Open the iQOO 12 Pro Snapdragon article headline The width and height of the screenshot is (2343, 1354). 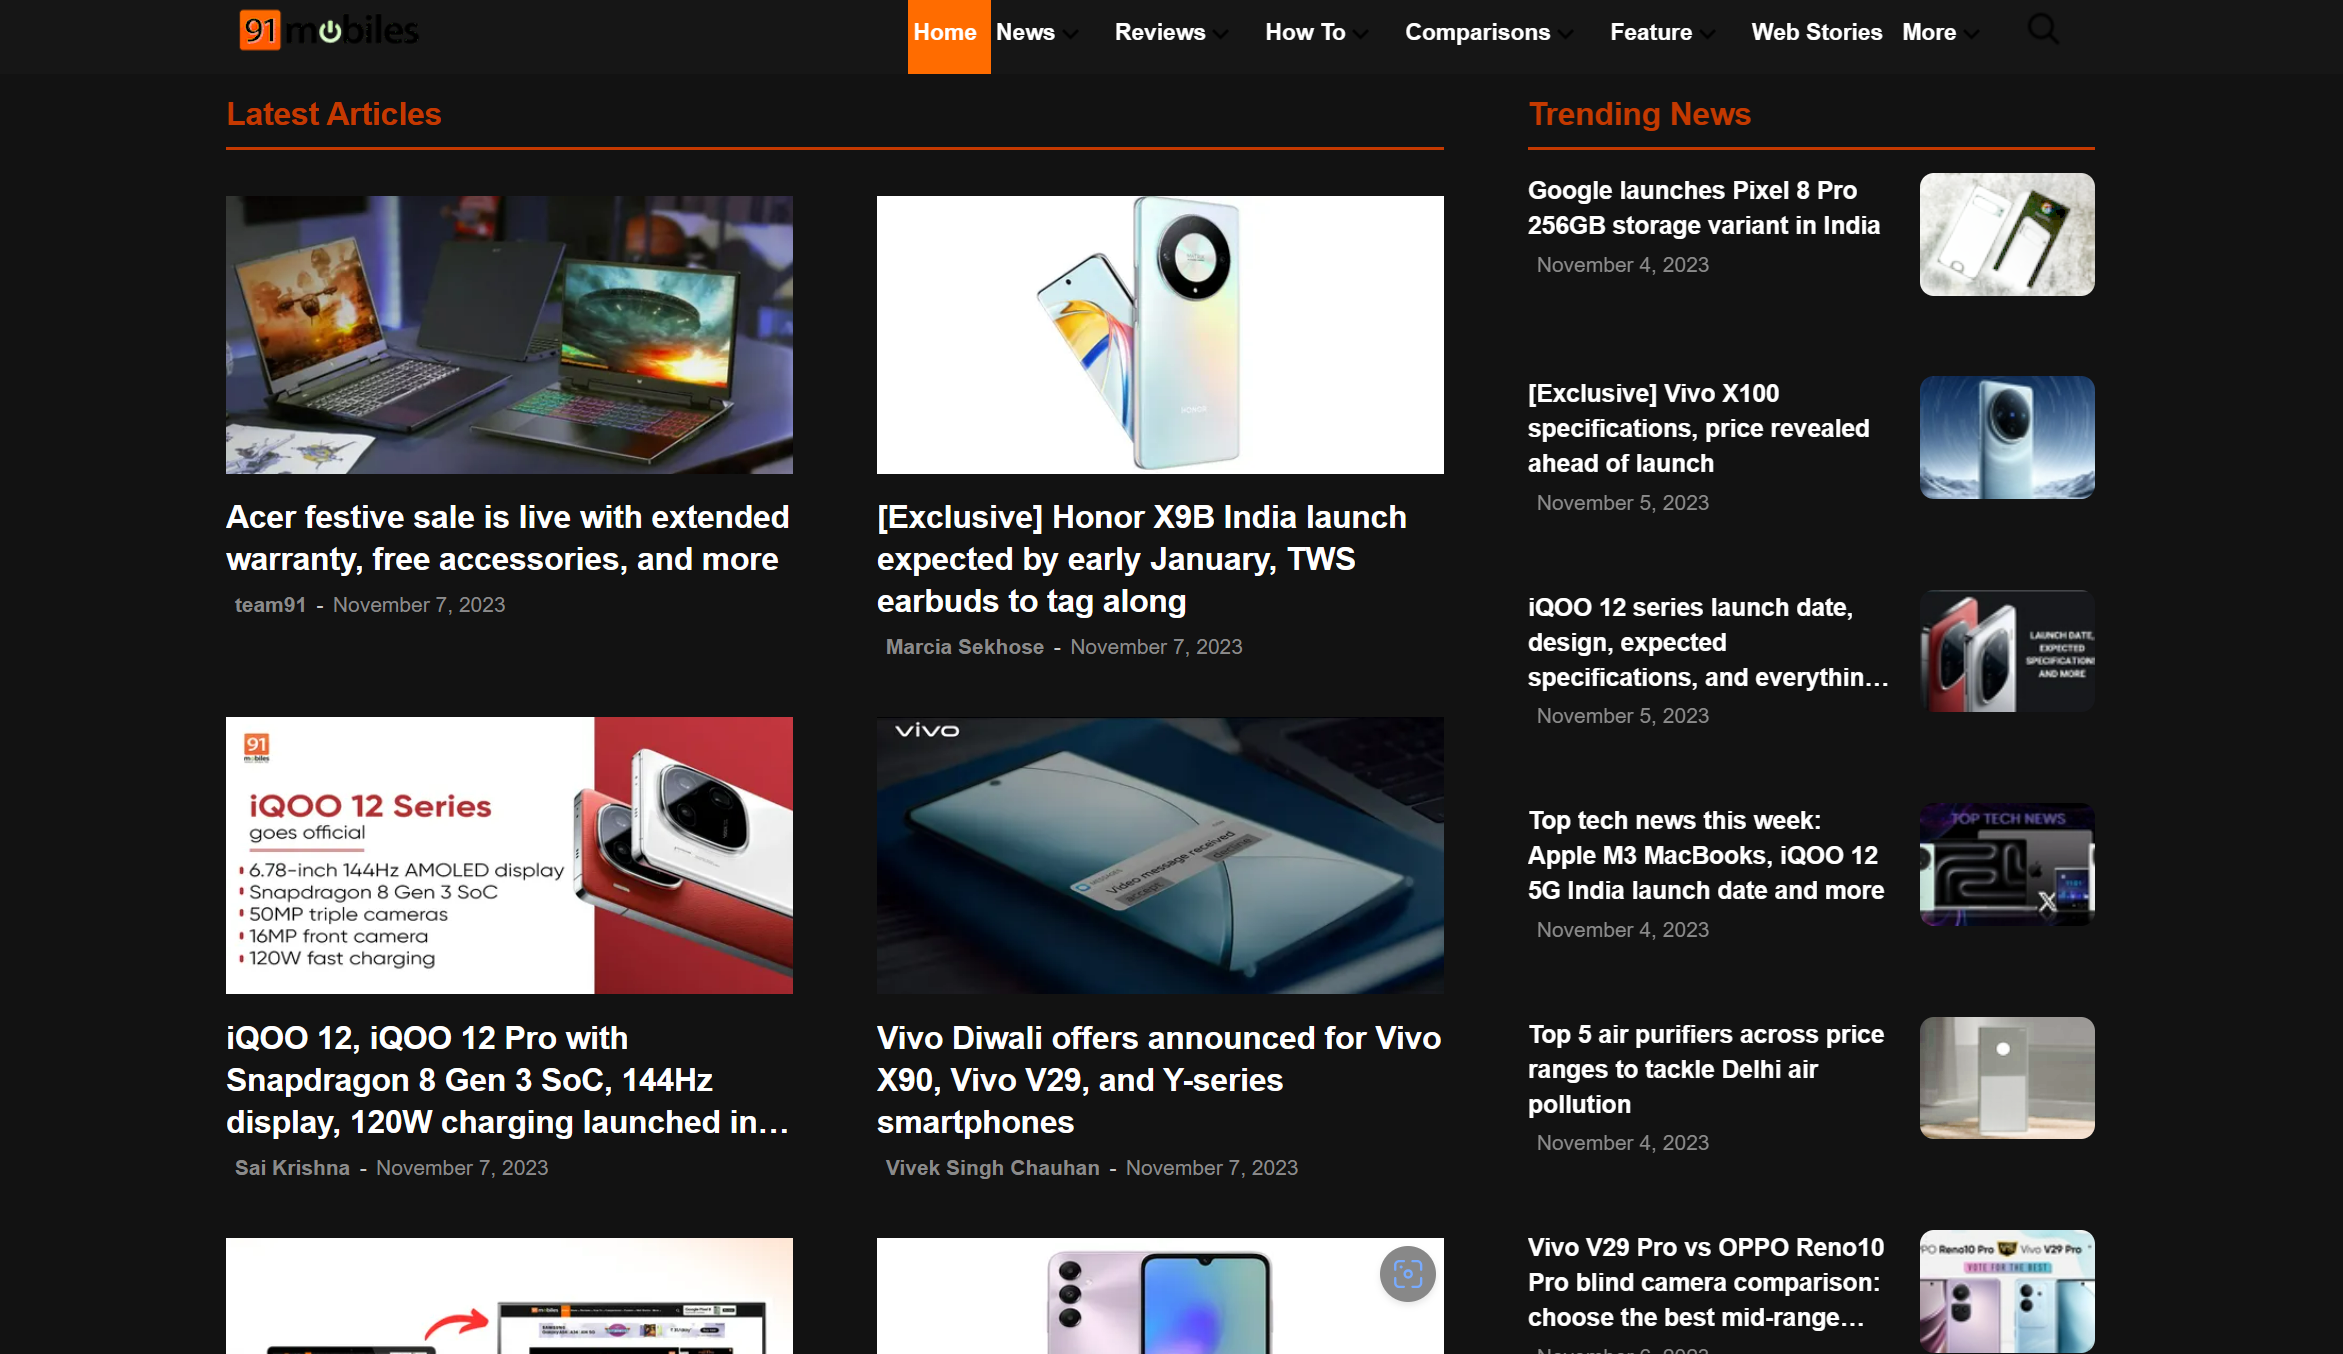[x=508, y=1080]
